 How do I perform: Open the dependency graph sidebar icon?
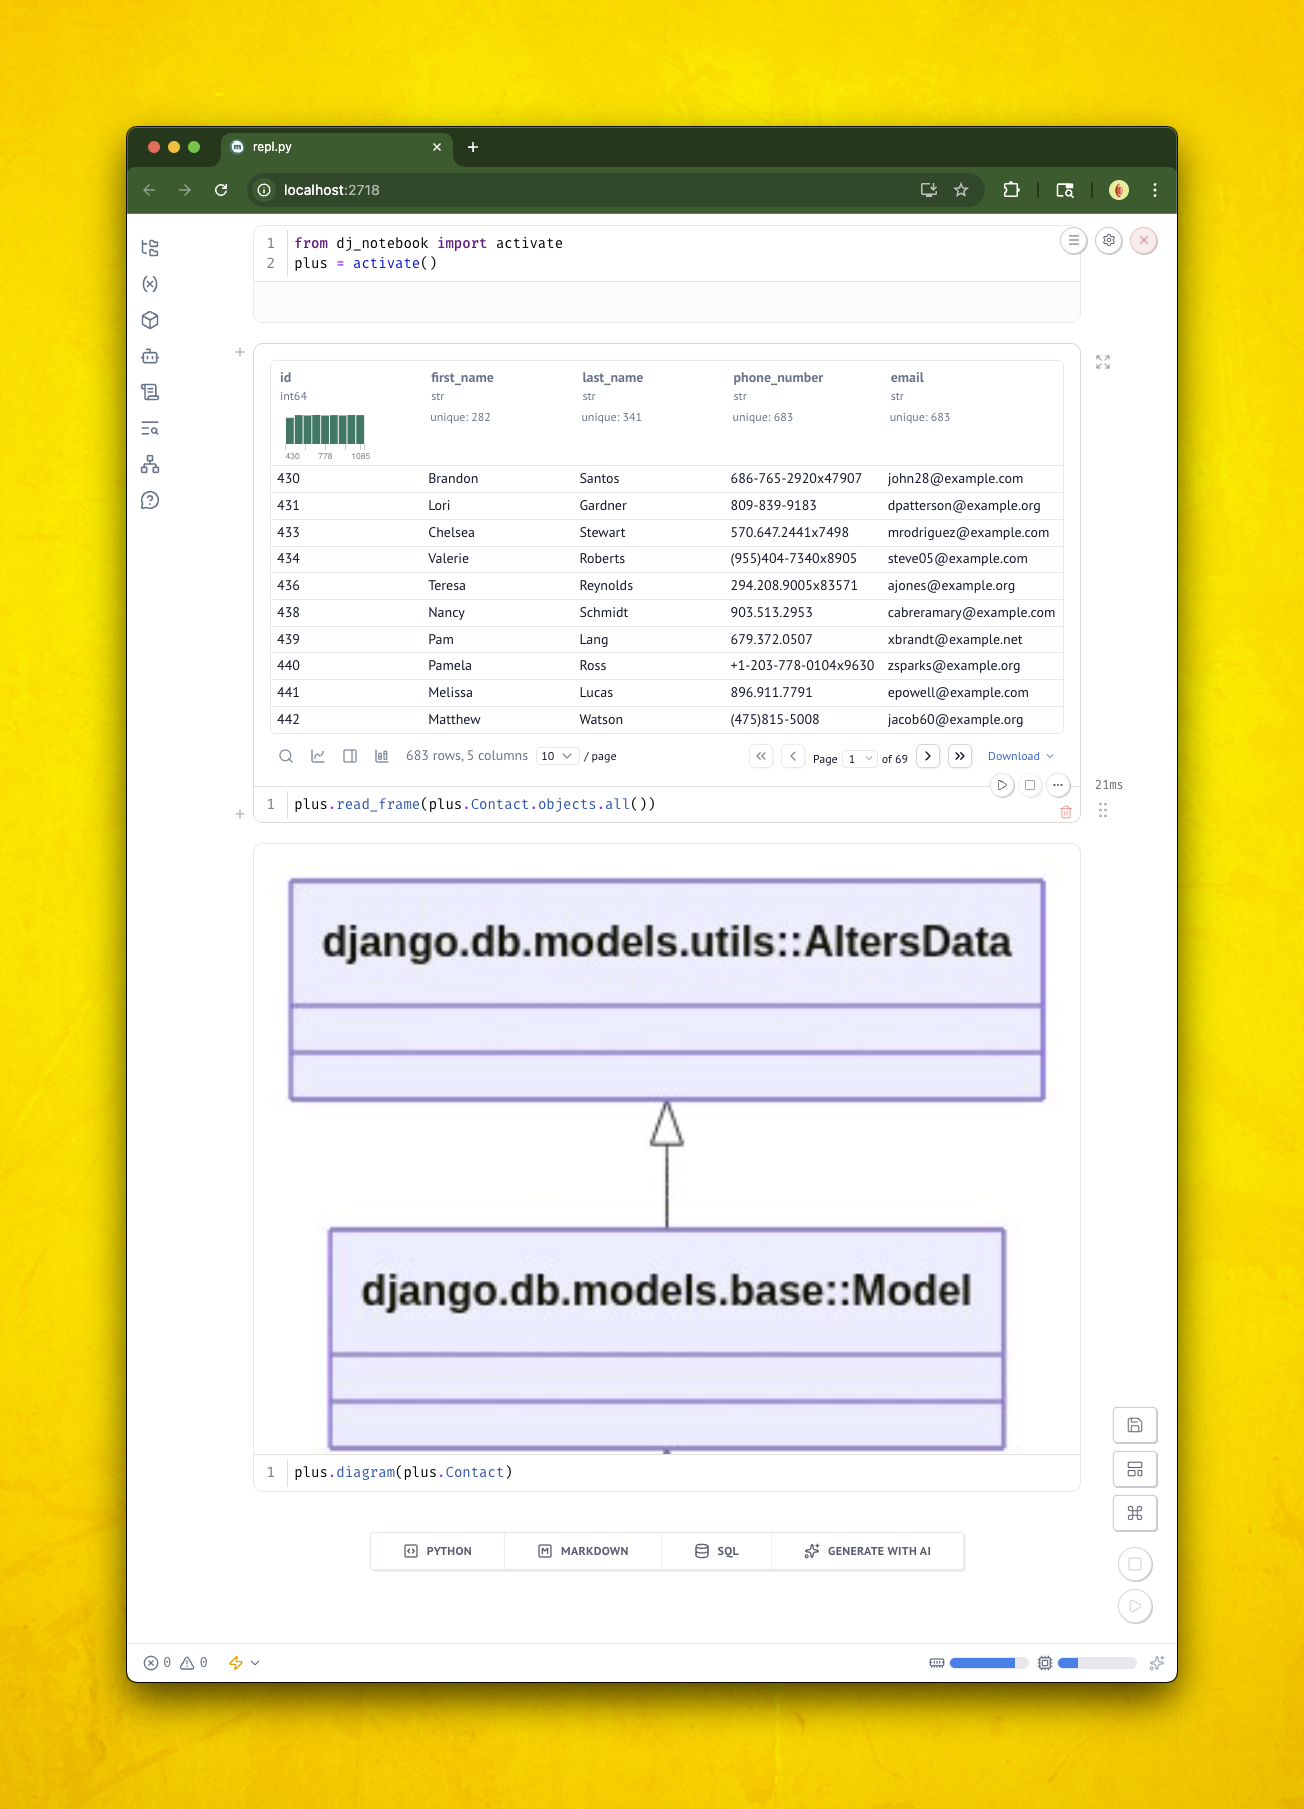pos(150,464)
